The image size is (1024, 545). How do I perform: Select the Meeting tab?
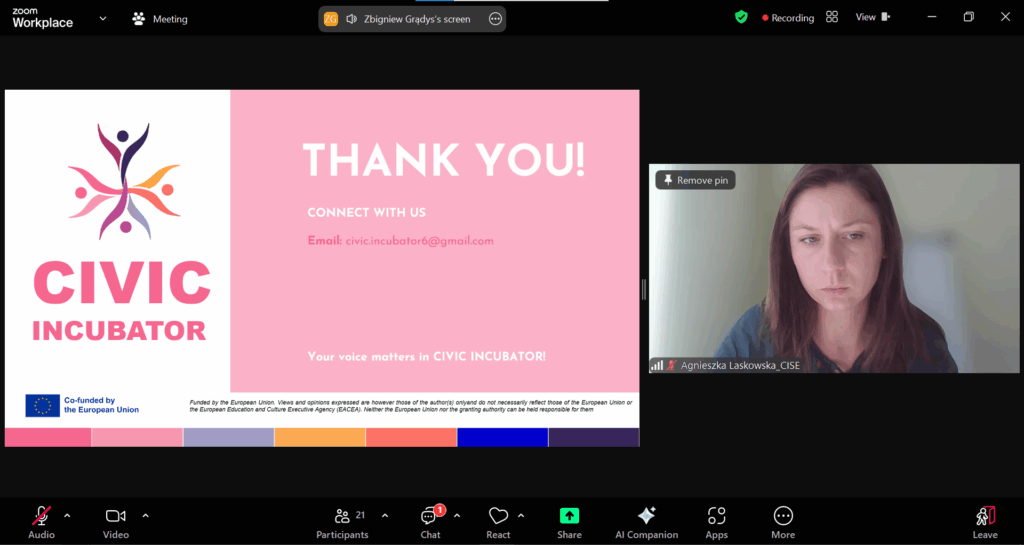tap(160, 19)
